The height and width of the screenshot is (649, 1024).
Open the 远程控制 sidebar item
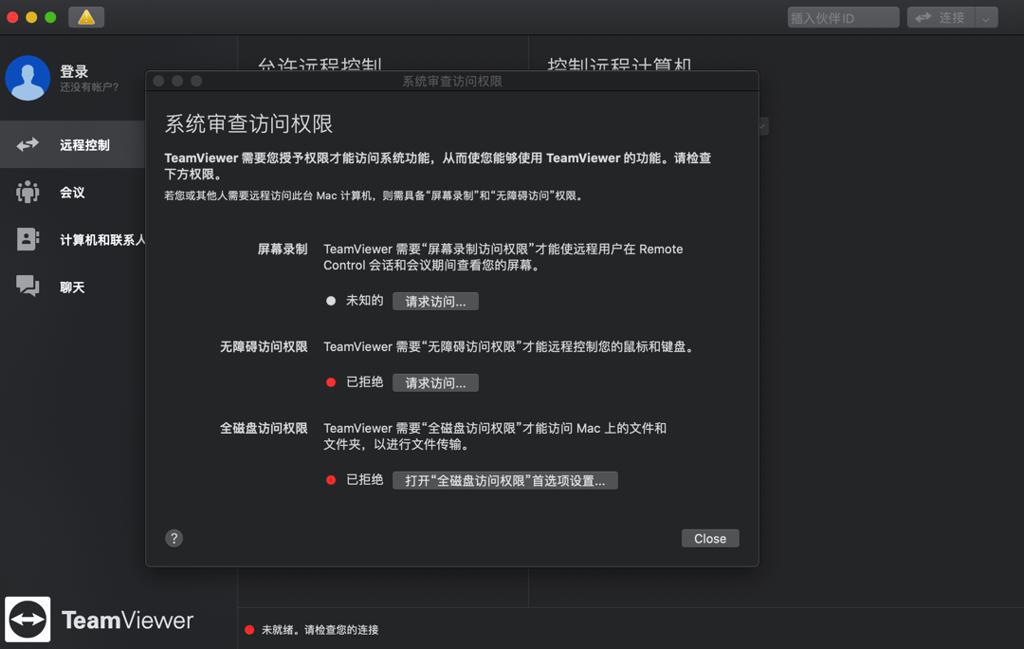[72, 144]
